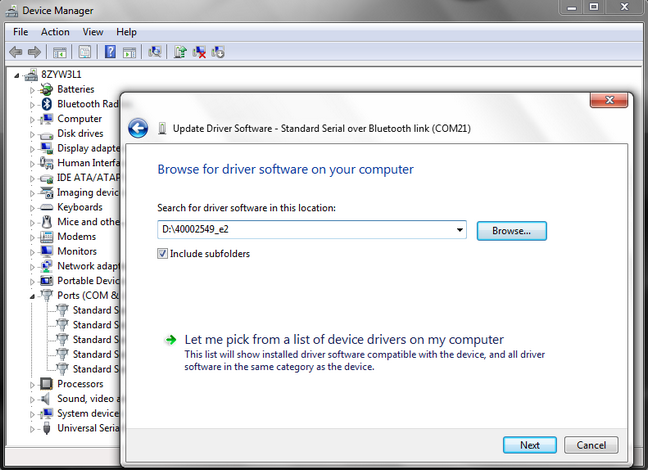
Task: Click Scan for hardware changes icon
Action: tap(155, 52)
